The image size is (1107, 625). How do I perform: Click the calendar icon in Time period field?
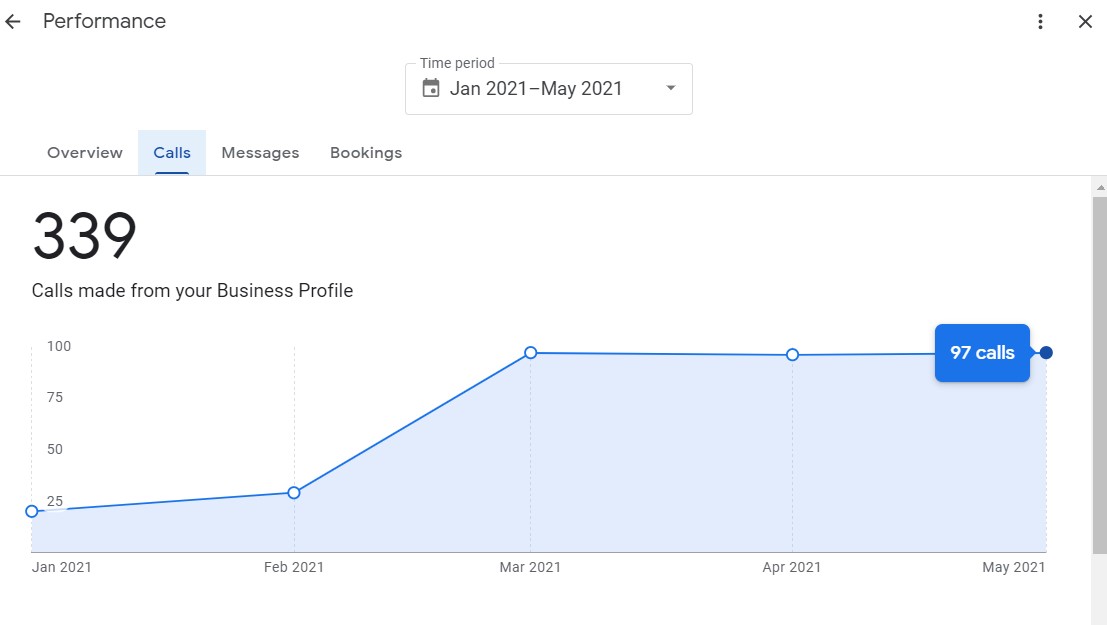click(431, 88)
